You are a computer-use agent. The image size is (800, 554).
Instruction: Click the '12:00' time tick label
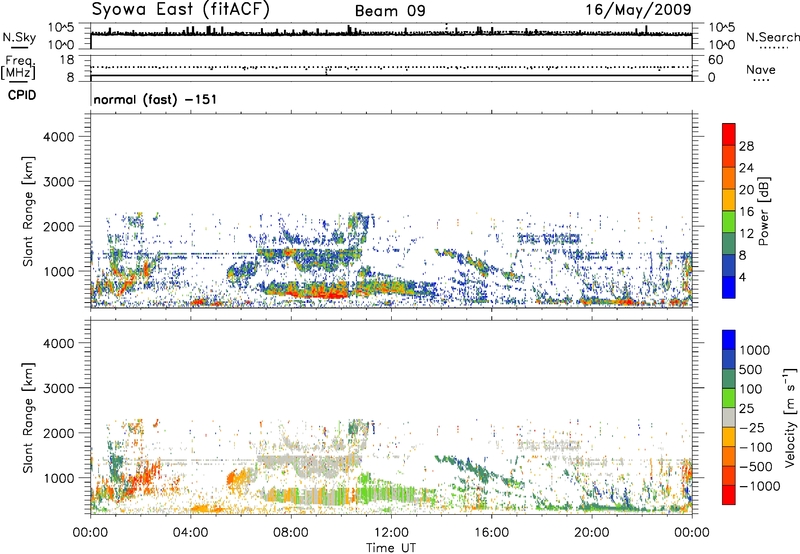(x=391, y=533)
